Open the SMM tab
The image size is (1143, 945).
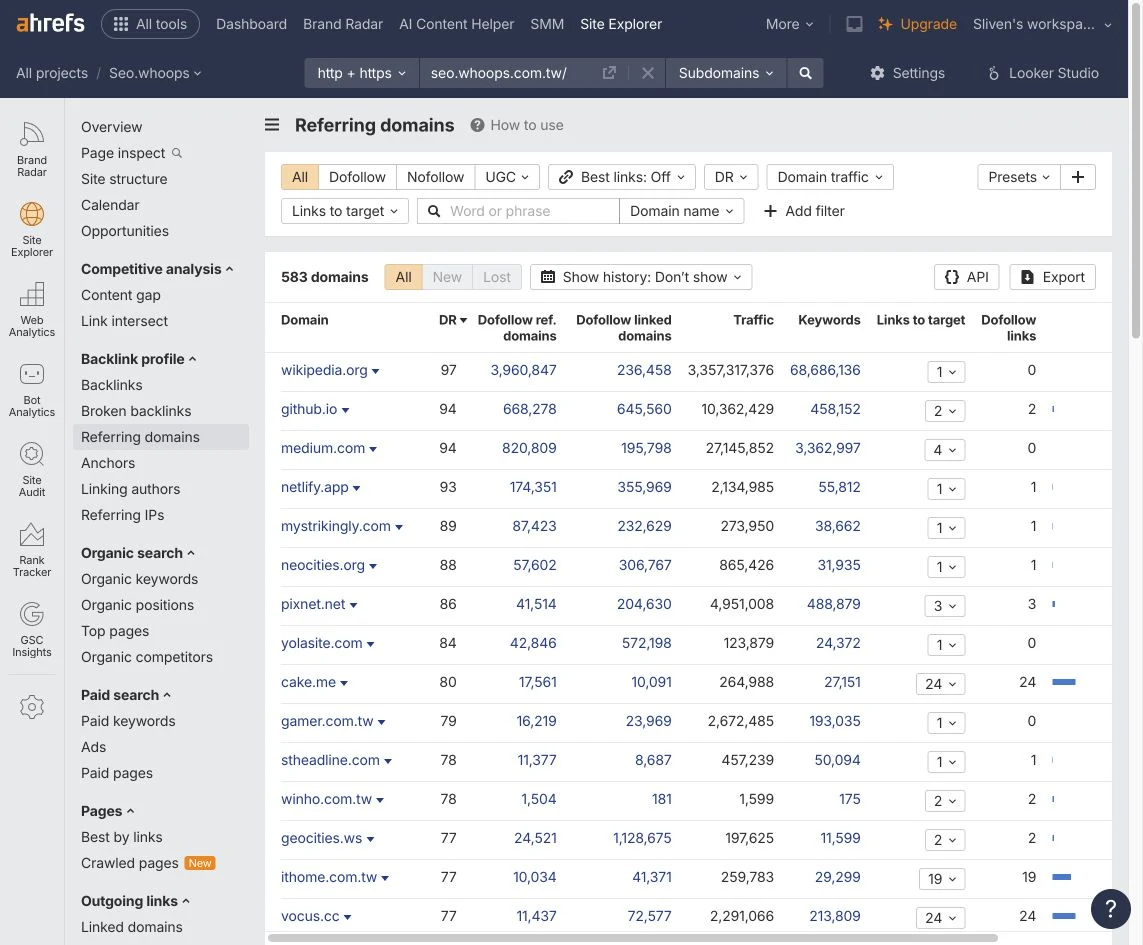pos(547,24)
